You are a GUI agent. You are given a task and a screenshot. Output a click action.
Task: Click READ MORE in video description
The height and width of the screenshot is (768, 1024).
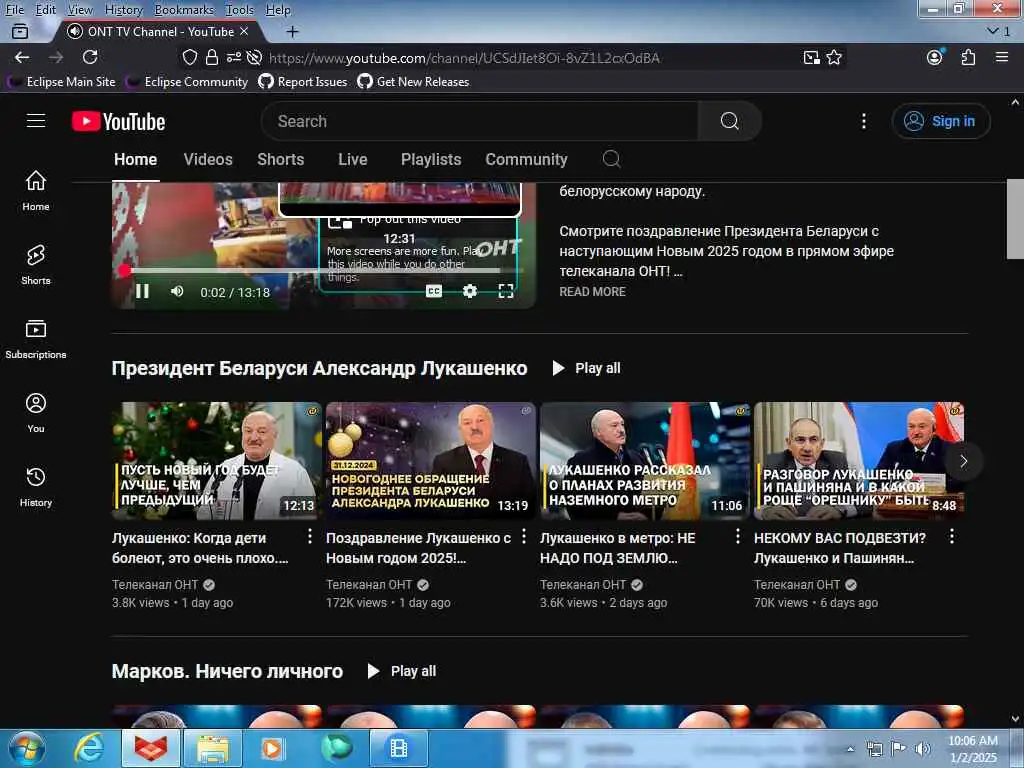point(592,292)
